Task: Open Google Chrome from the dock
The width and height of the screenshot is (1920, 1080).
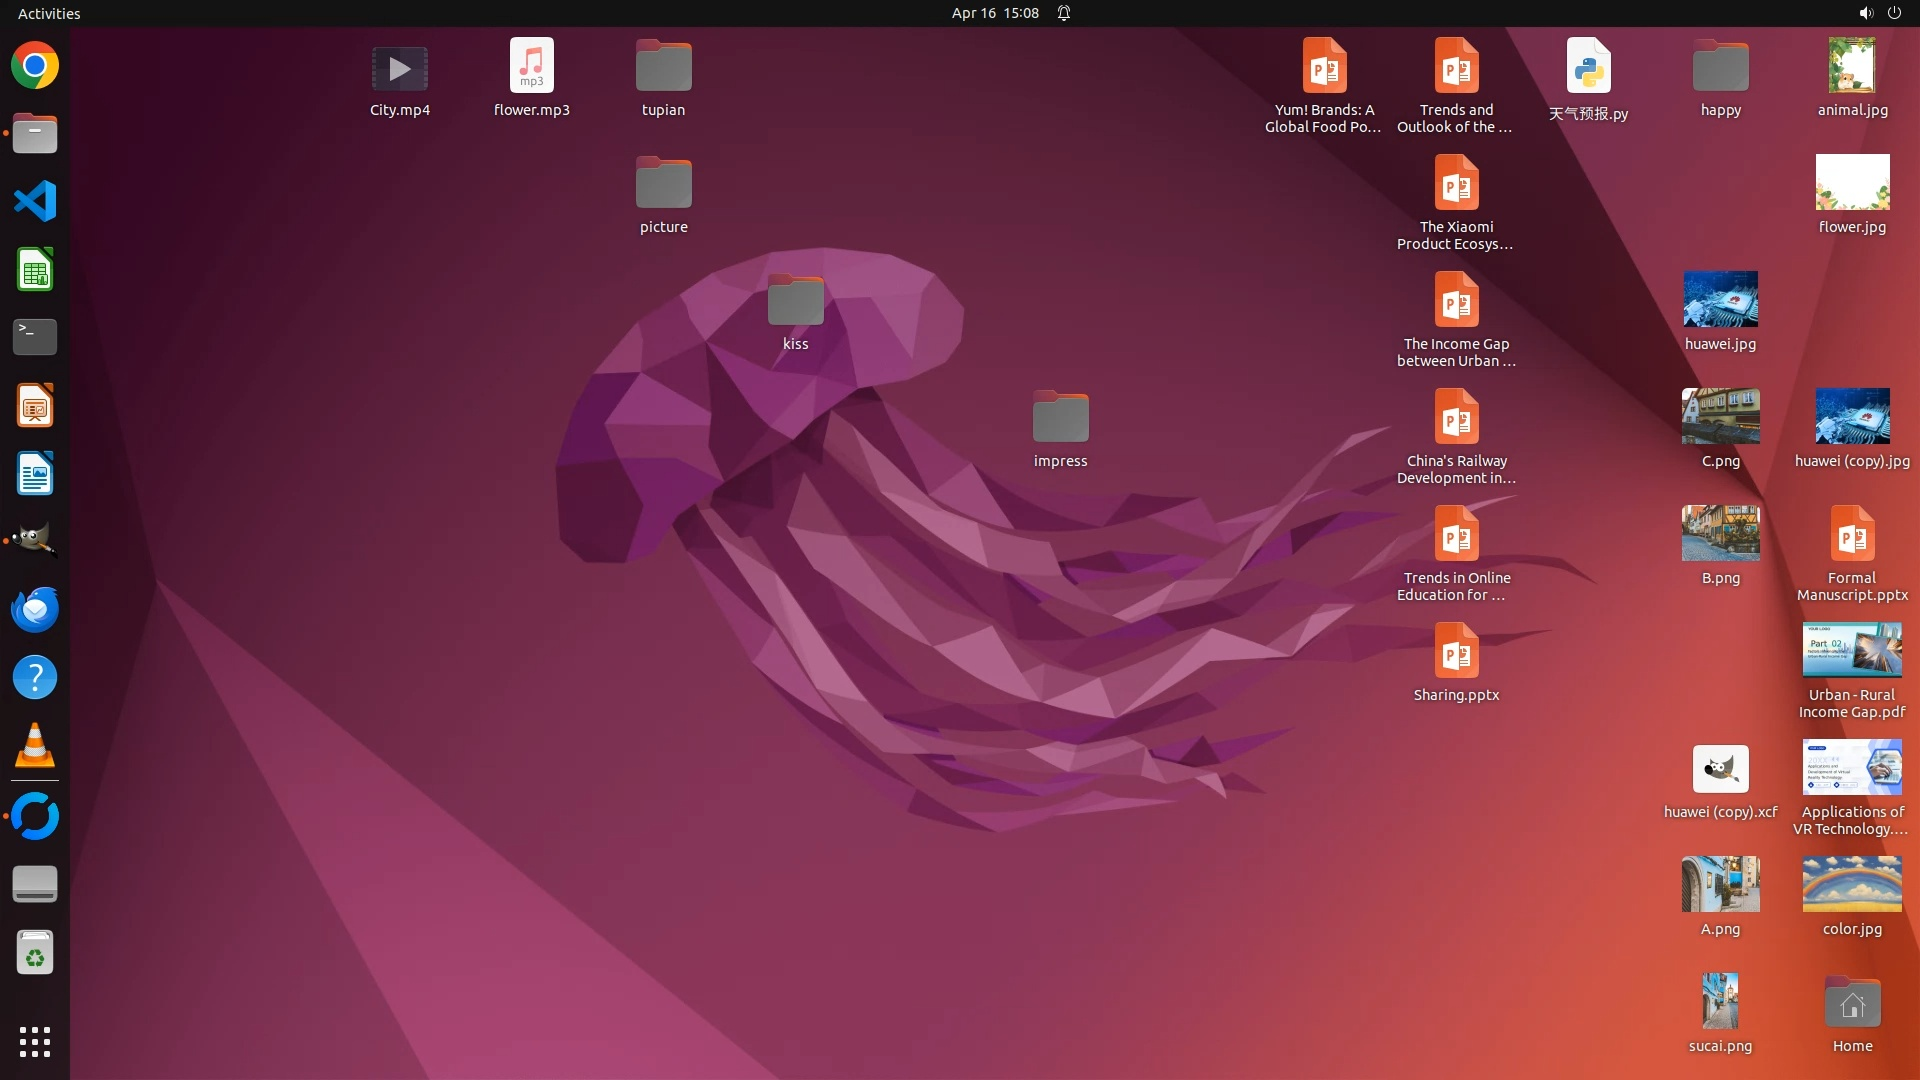Action: pyautogui.click(x=35, y=66)
